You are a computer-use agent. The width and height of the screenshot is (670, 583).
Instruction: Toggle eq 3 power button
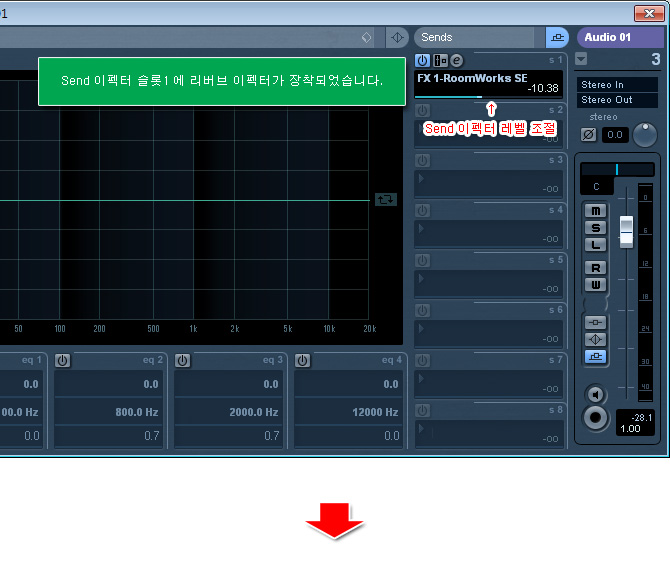point(182,361)
